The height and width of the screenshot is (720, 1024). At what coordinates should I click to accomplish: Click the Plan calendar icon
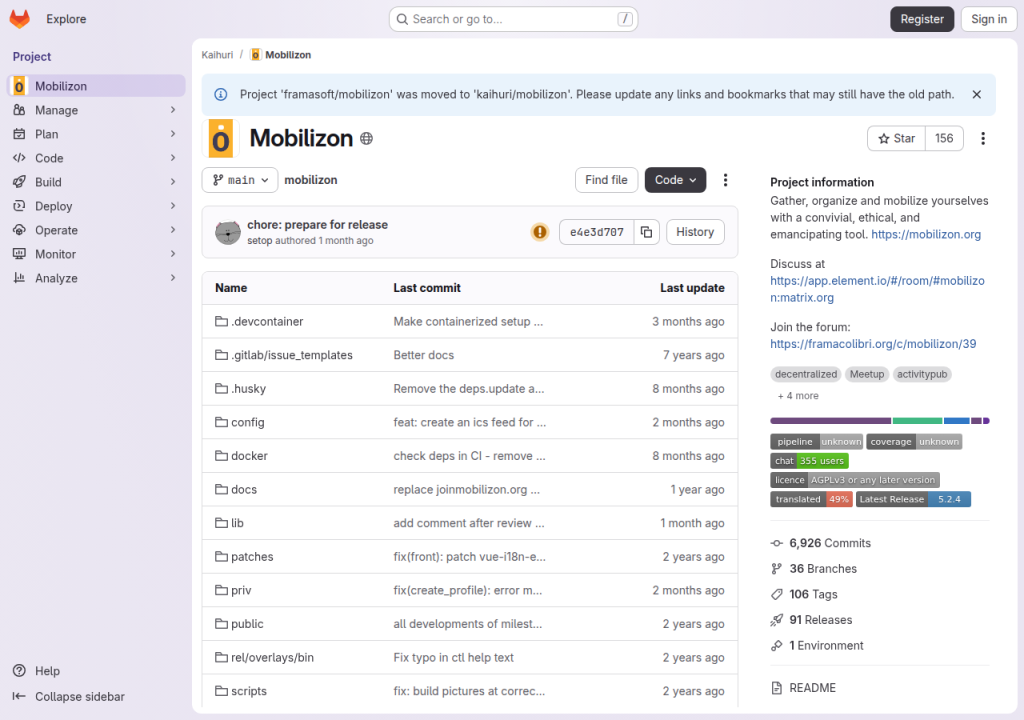pyautogui.click(x=20, y=134)
